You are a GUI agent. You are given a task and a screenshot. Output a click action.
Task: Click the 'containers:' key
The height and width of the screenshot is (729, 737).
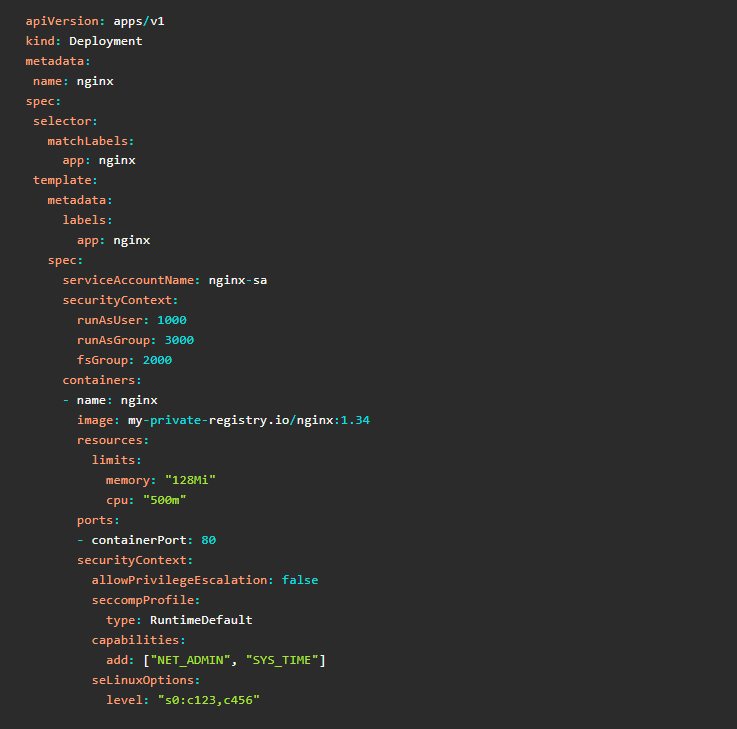pyautogui.click(x=102, y=380)
